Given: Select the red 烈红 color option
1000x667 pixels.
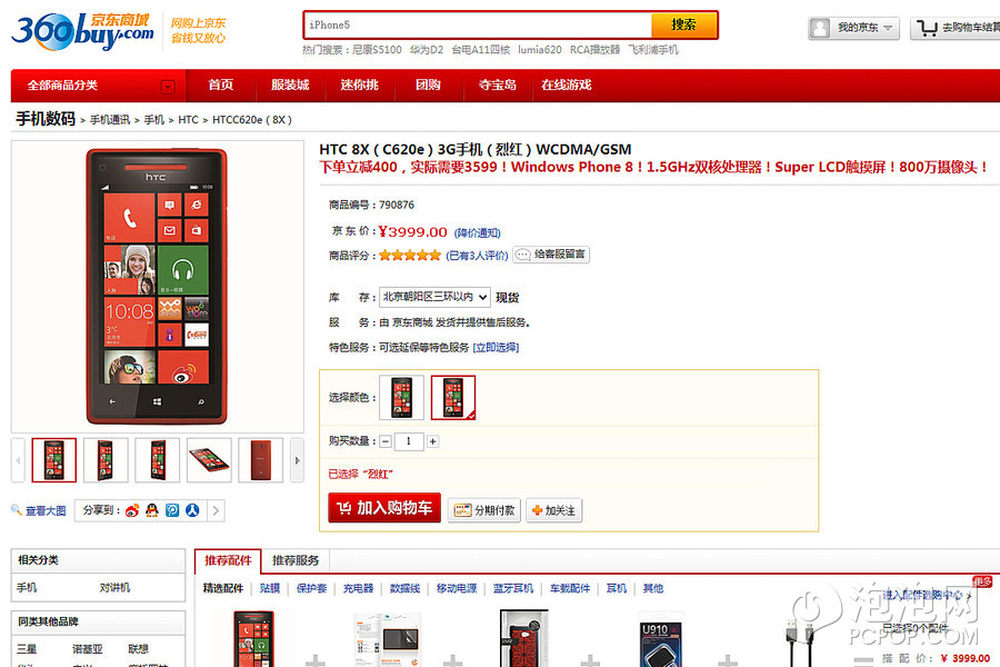Looking at the screenshot, I should [x=453, y=397].
